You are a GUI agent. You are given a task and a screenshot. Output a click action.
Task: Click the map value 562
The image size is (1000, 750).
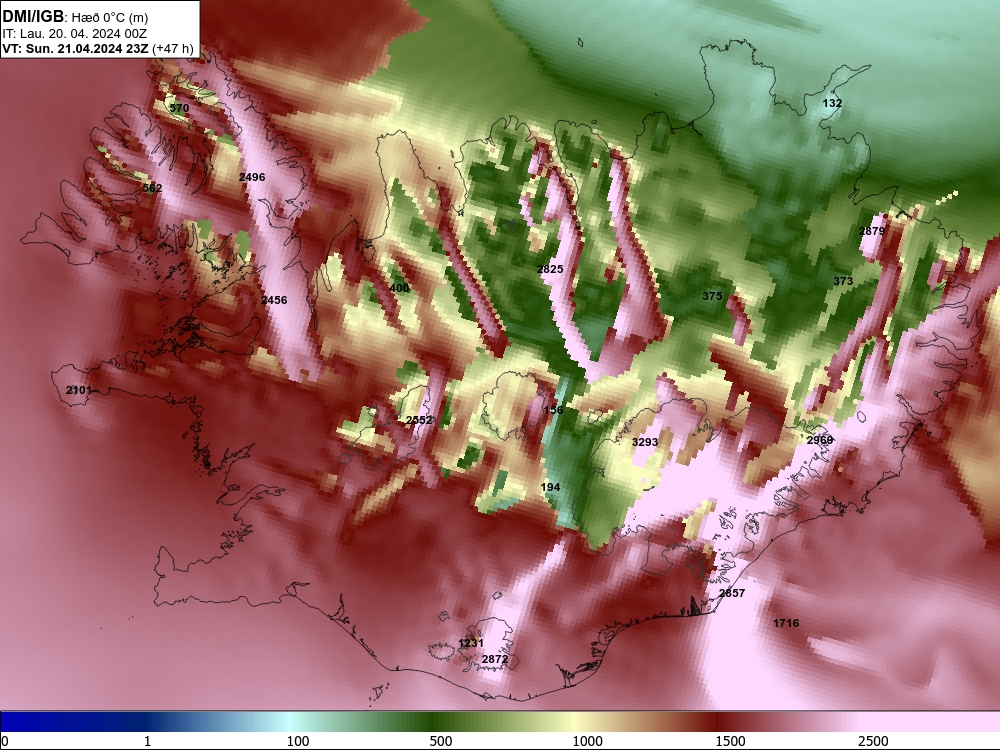152,188
